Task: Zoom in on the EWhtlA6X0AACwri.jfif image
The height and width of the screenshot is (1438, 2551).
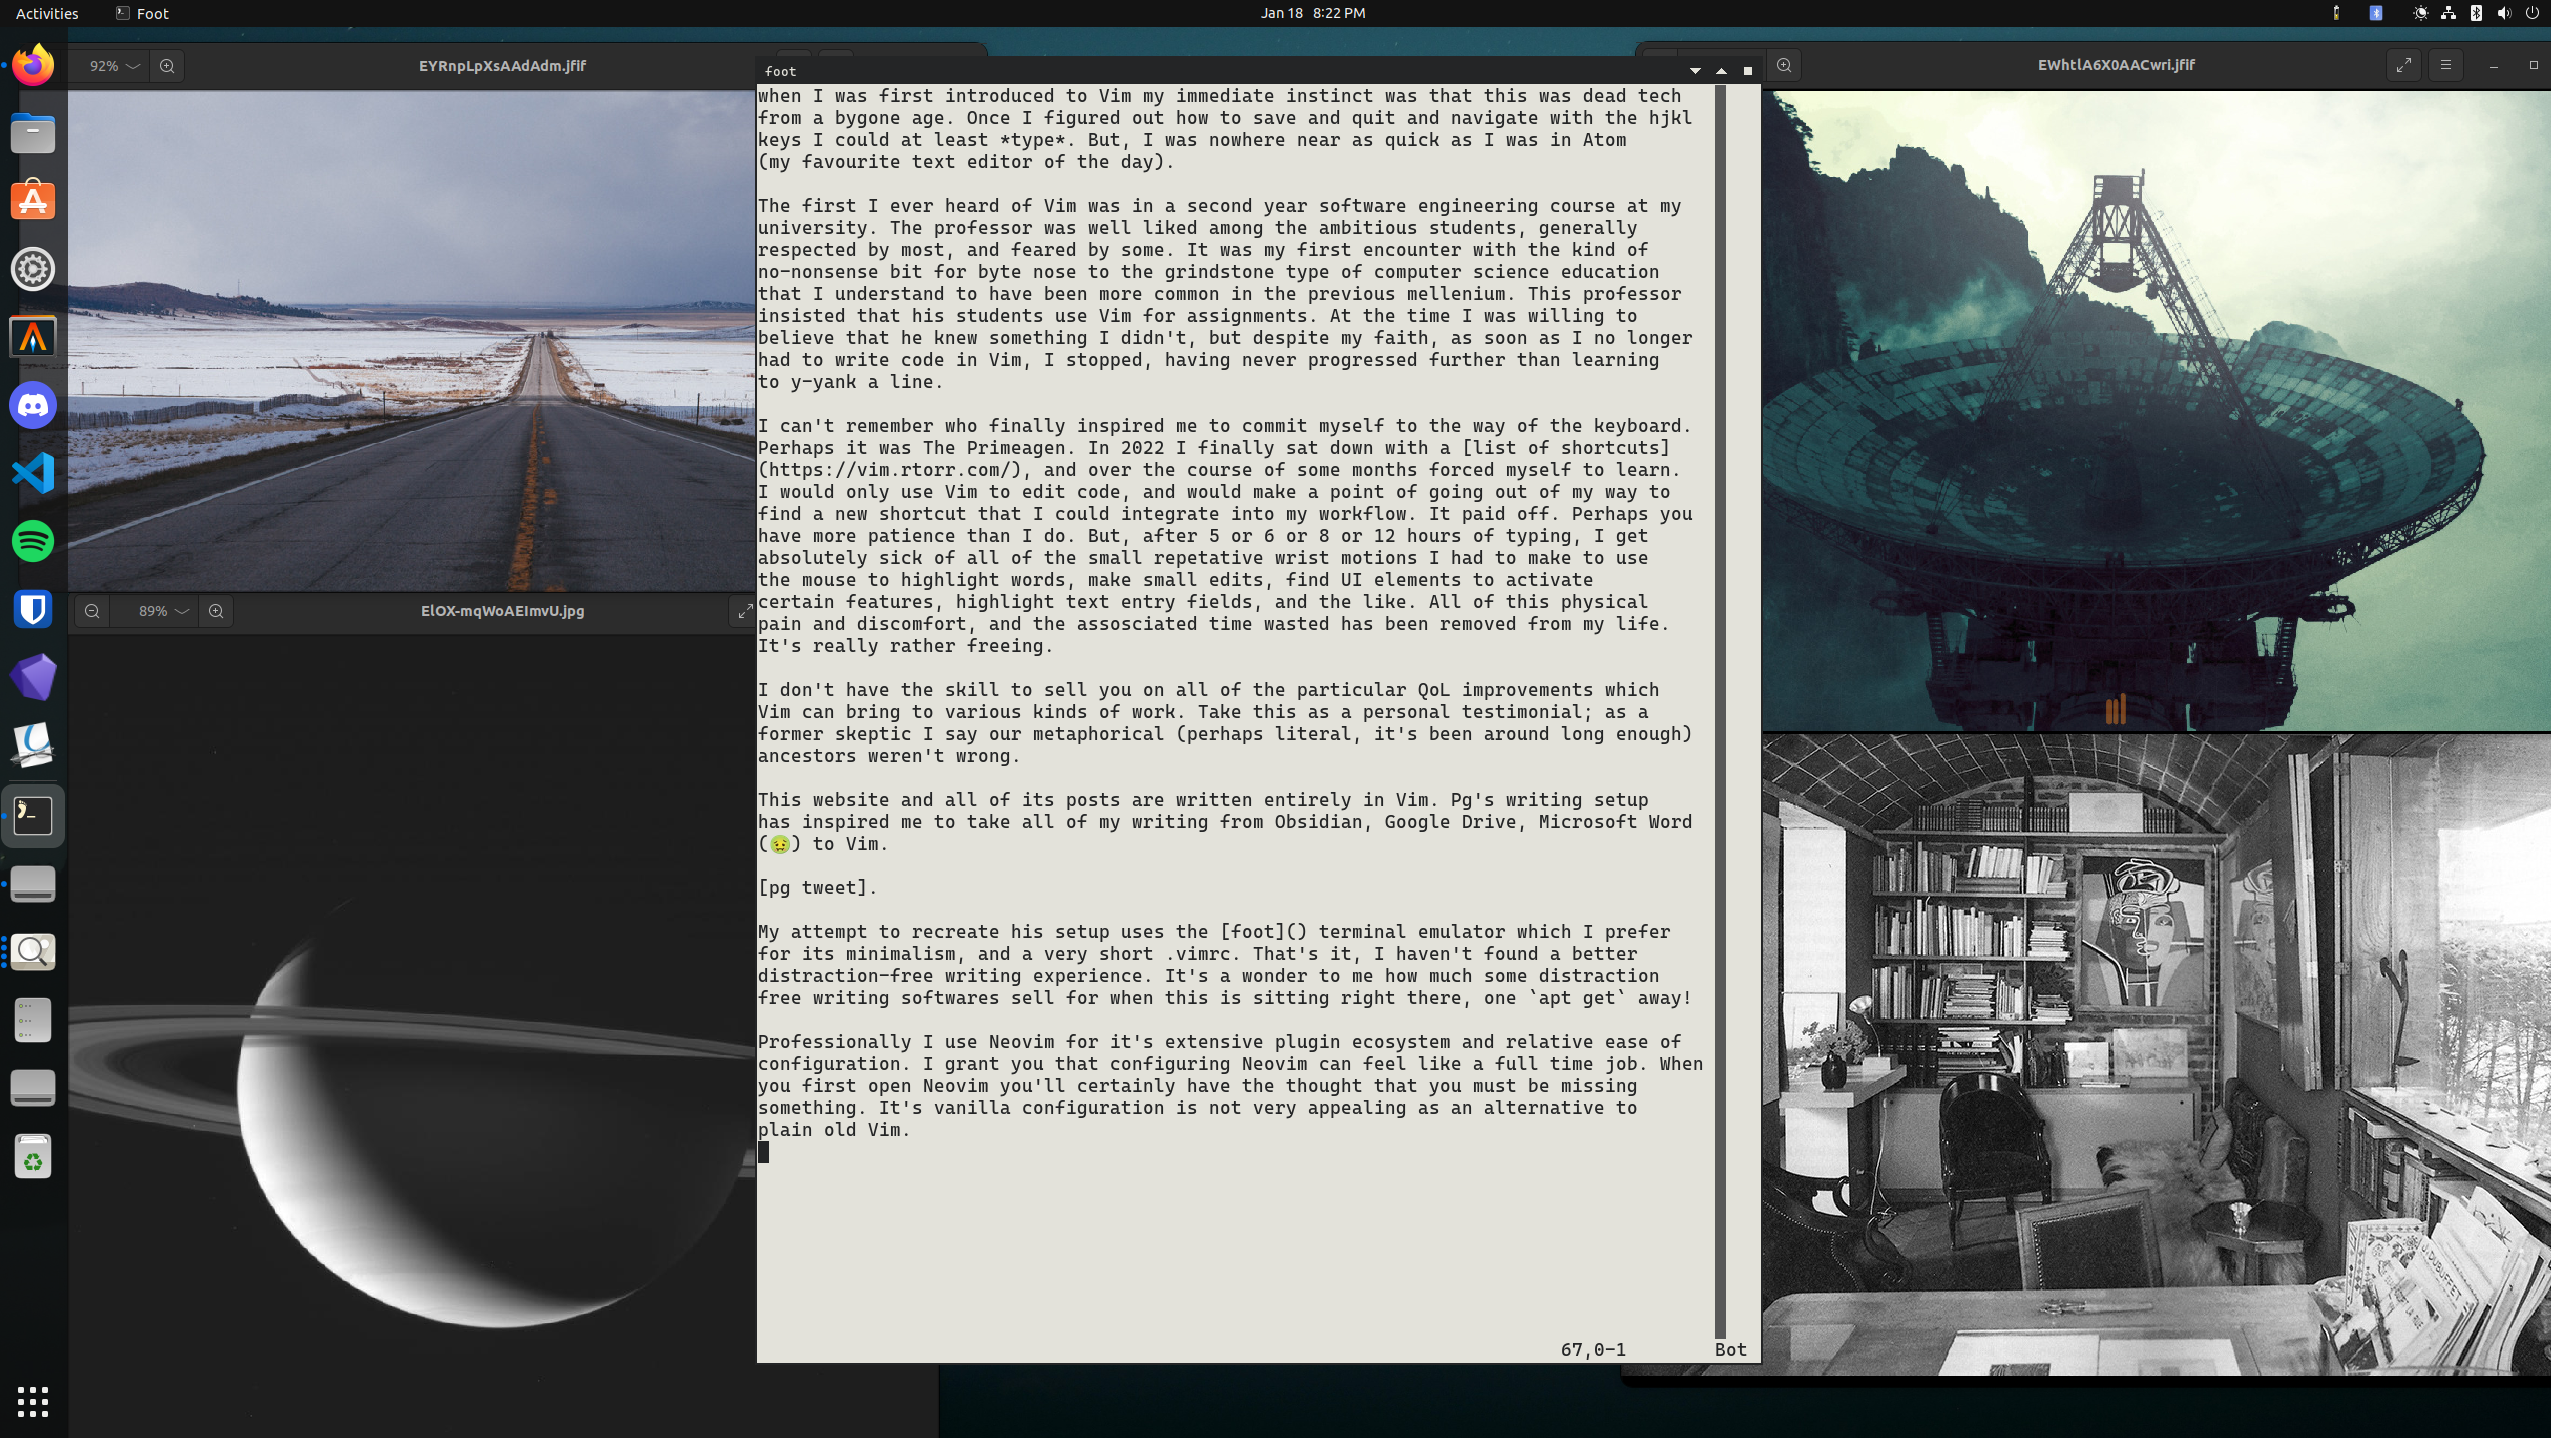Action: [1784, 65]
